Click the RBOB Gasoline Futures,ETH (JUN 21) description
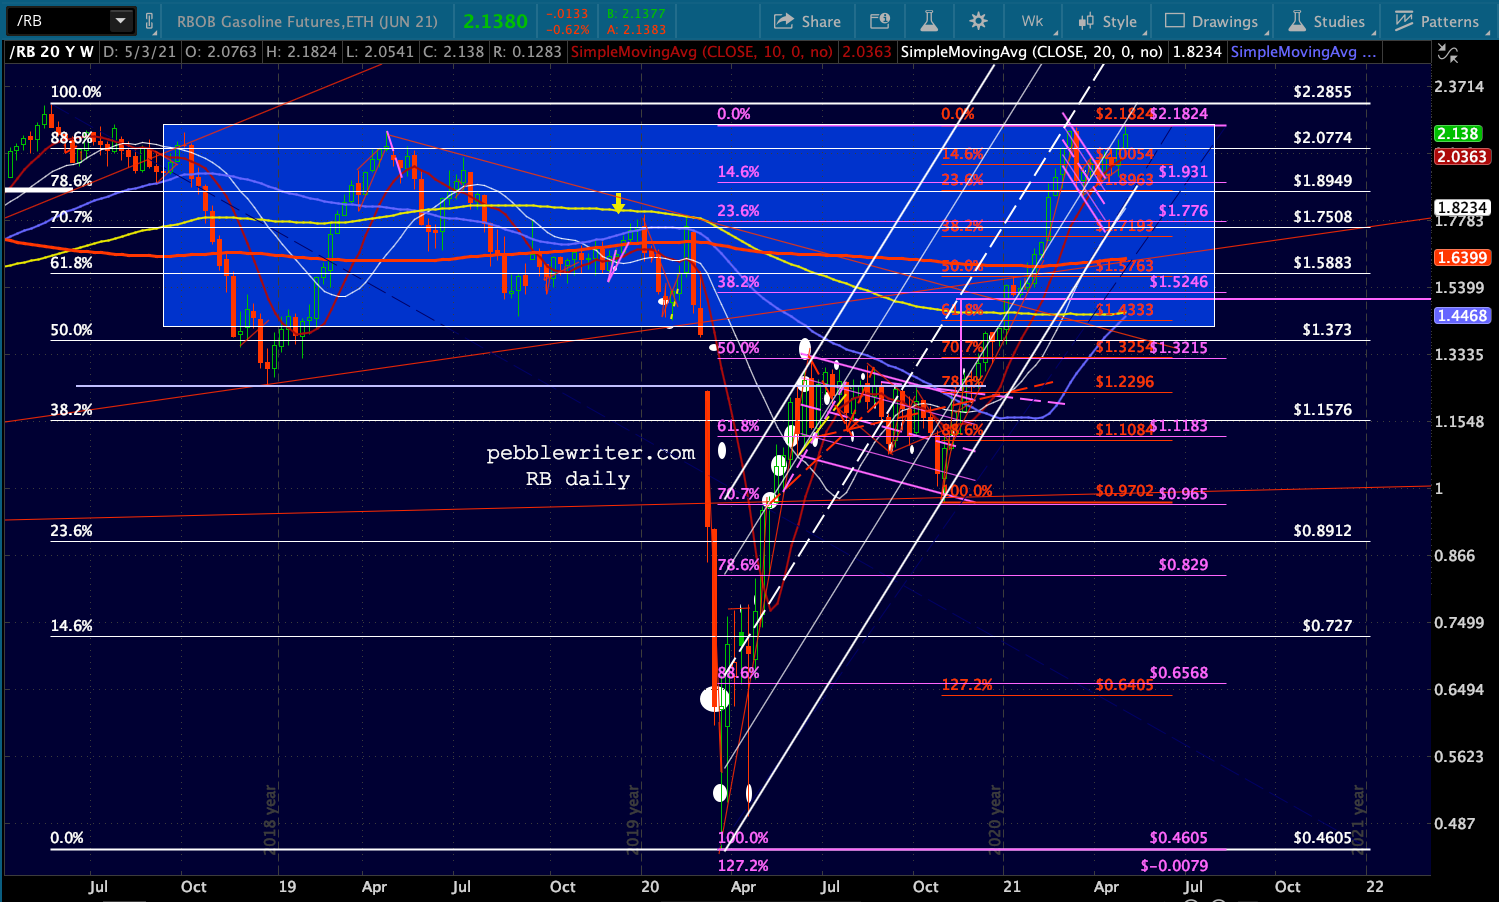 point(307,21)
